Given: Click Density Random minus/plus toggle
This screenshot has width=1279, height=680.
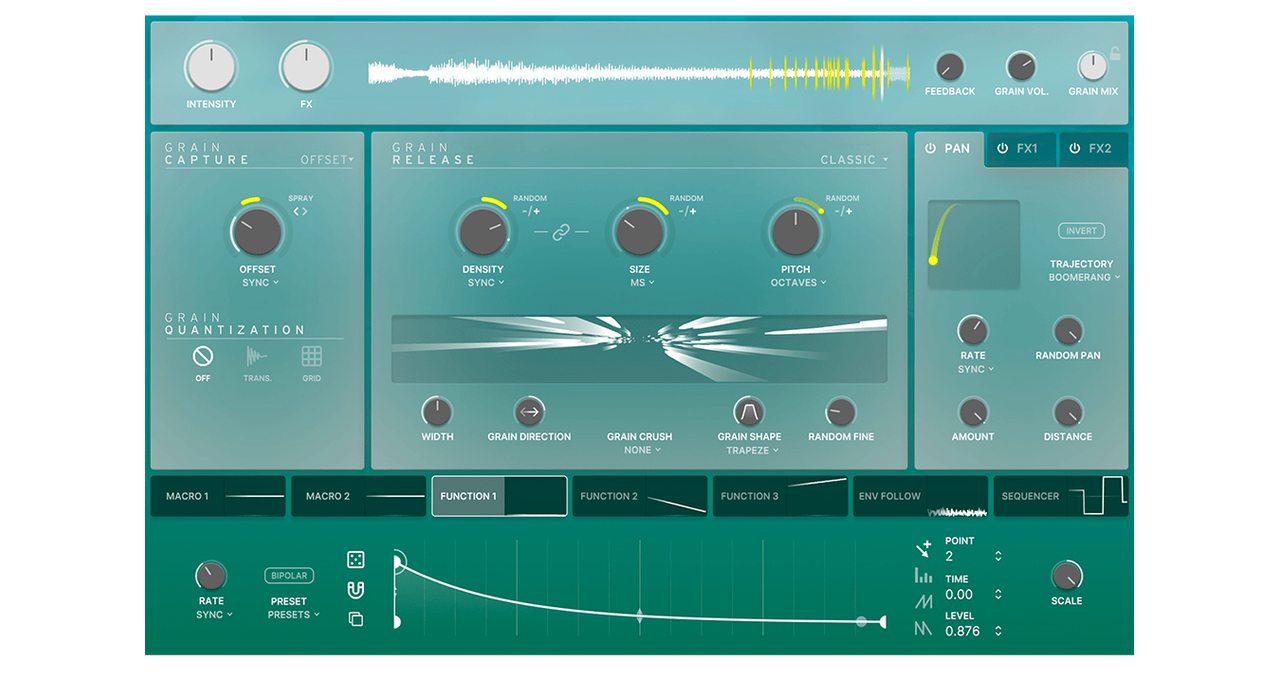Looking at the screenshot, I should click(x=530, y=211).
